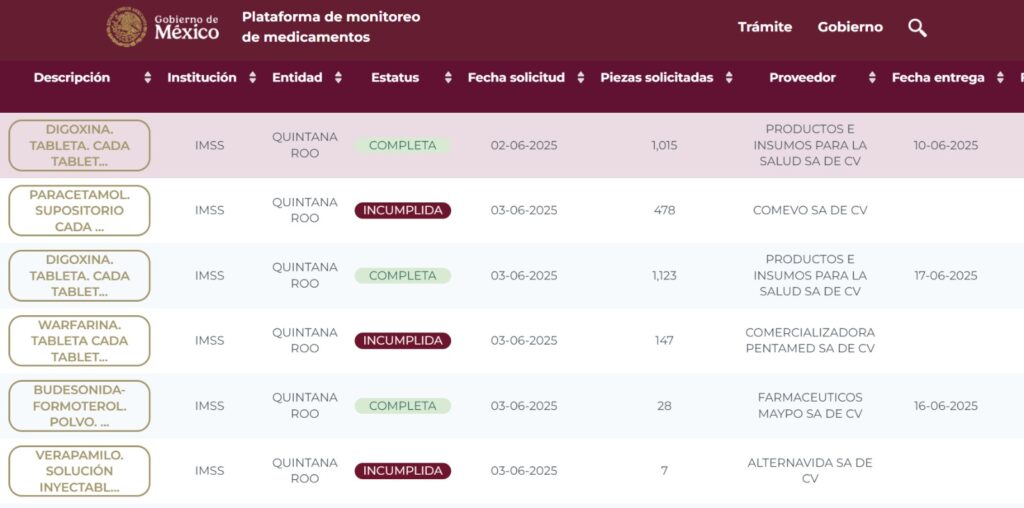Sort by Fecha solicitud column arrows
The image size is (1024, 508).
(581, 78)
